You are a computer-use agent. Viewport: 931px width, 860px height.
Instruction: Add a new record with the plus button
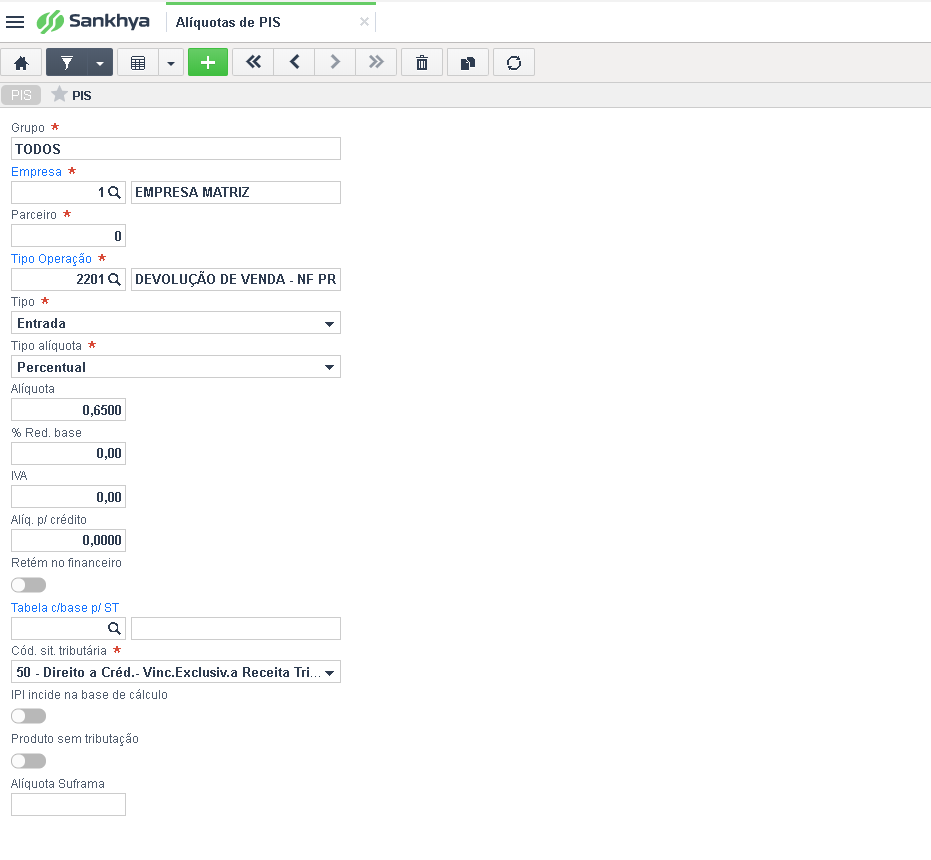pyautogui.click(x=208, y=62)
